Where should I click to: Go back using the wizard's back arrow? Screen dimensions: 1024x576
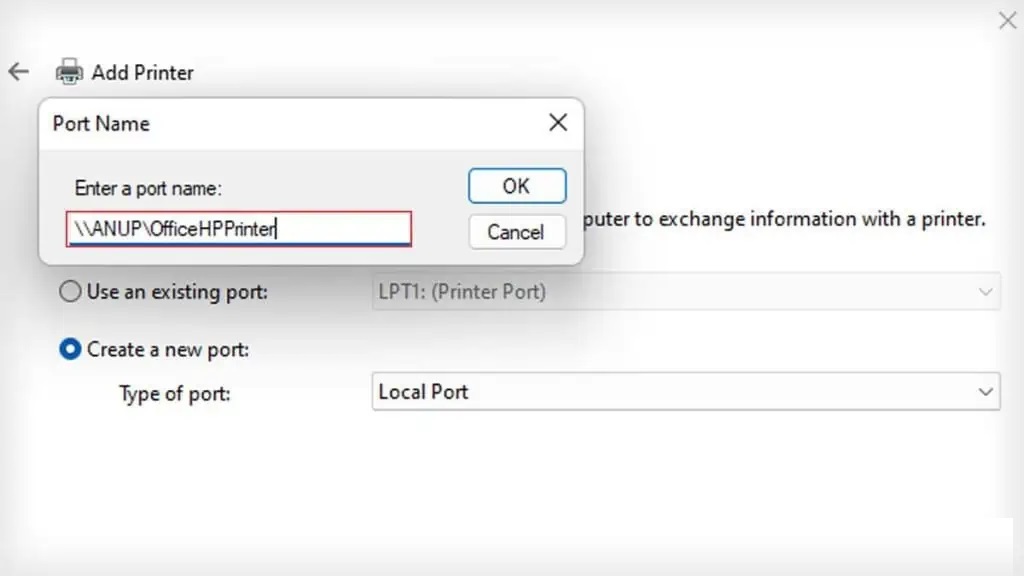18,71
